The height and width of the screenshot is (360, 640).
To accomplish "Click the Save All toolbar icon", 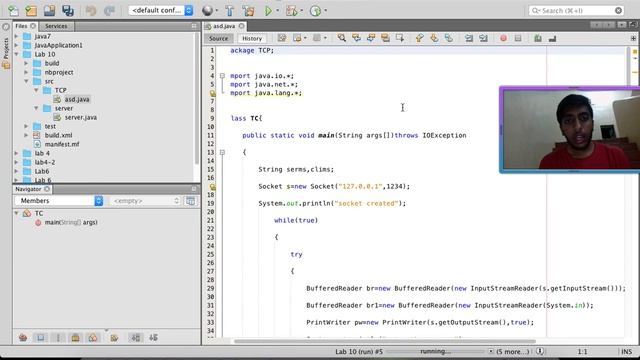I will pyautogui.click(x=68, y=11).
